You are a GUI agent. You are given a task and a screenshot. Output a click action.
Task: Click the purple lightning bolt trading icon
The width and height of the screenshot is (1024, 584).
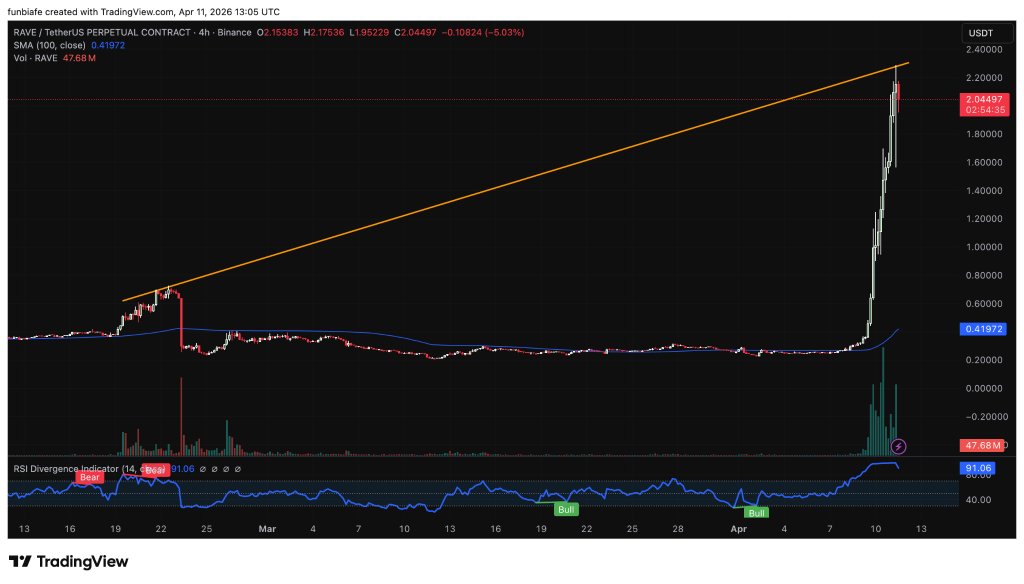pos(900,444)
